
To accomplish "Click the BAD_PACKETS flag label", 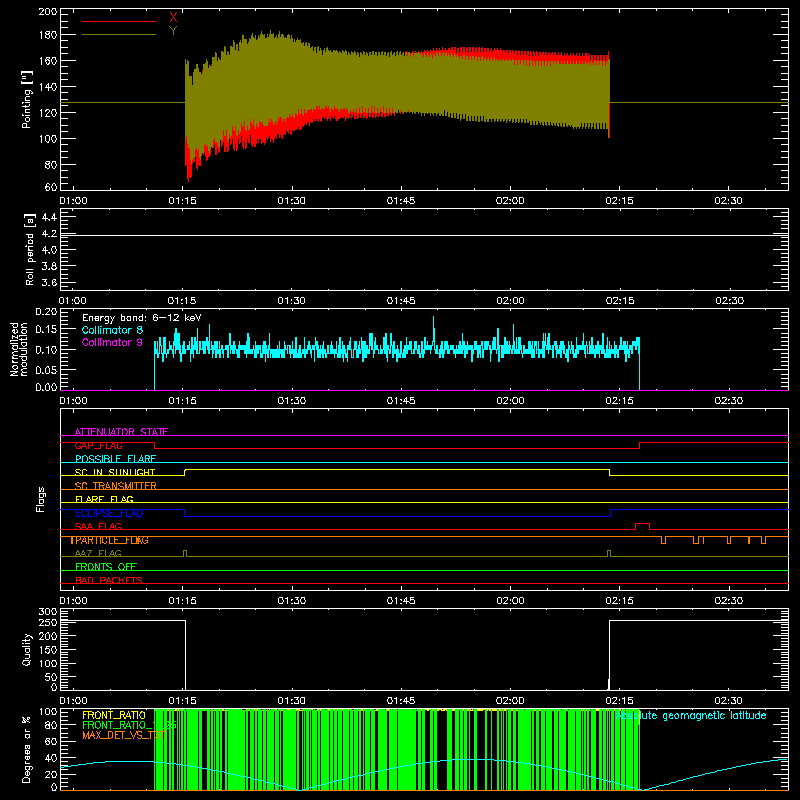I will click(109, 581).
